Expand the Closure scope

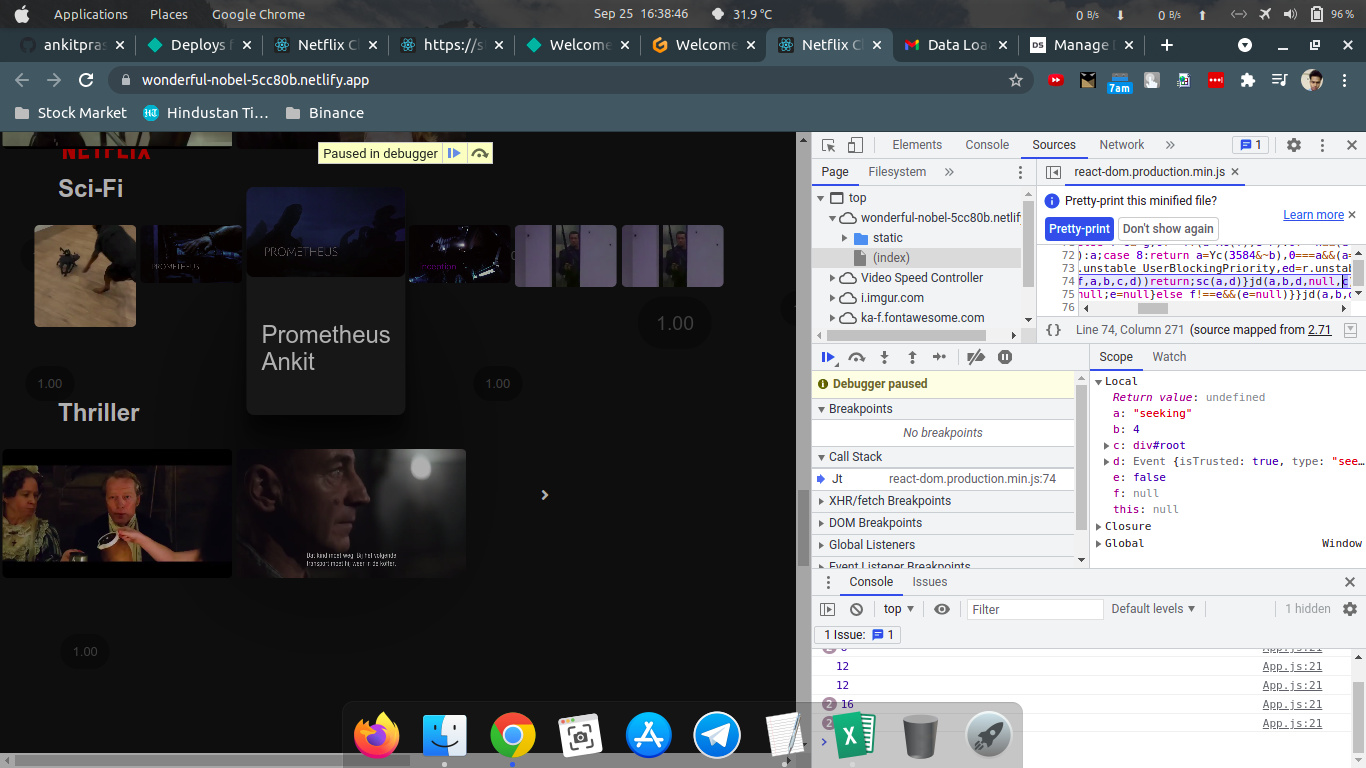click(x=1097, y=527)
